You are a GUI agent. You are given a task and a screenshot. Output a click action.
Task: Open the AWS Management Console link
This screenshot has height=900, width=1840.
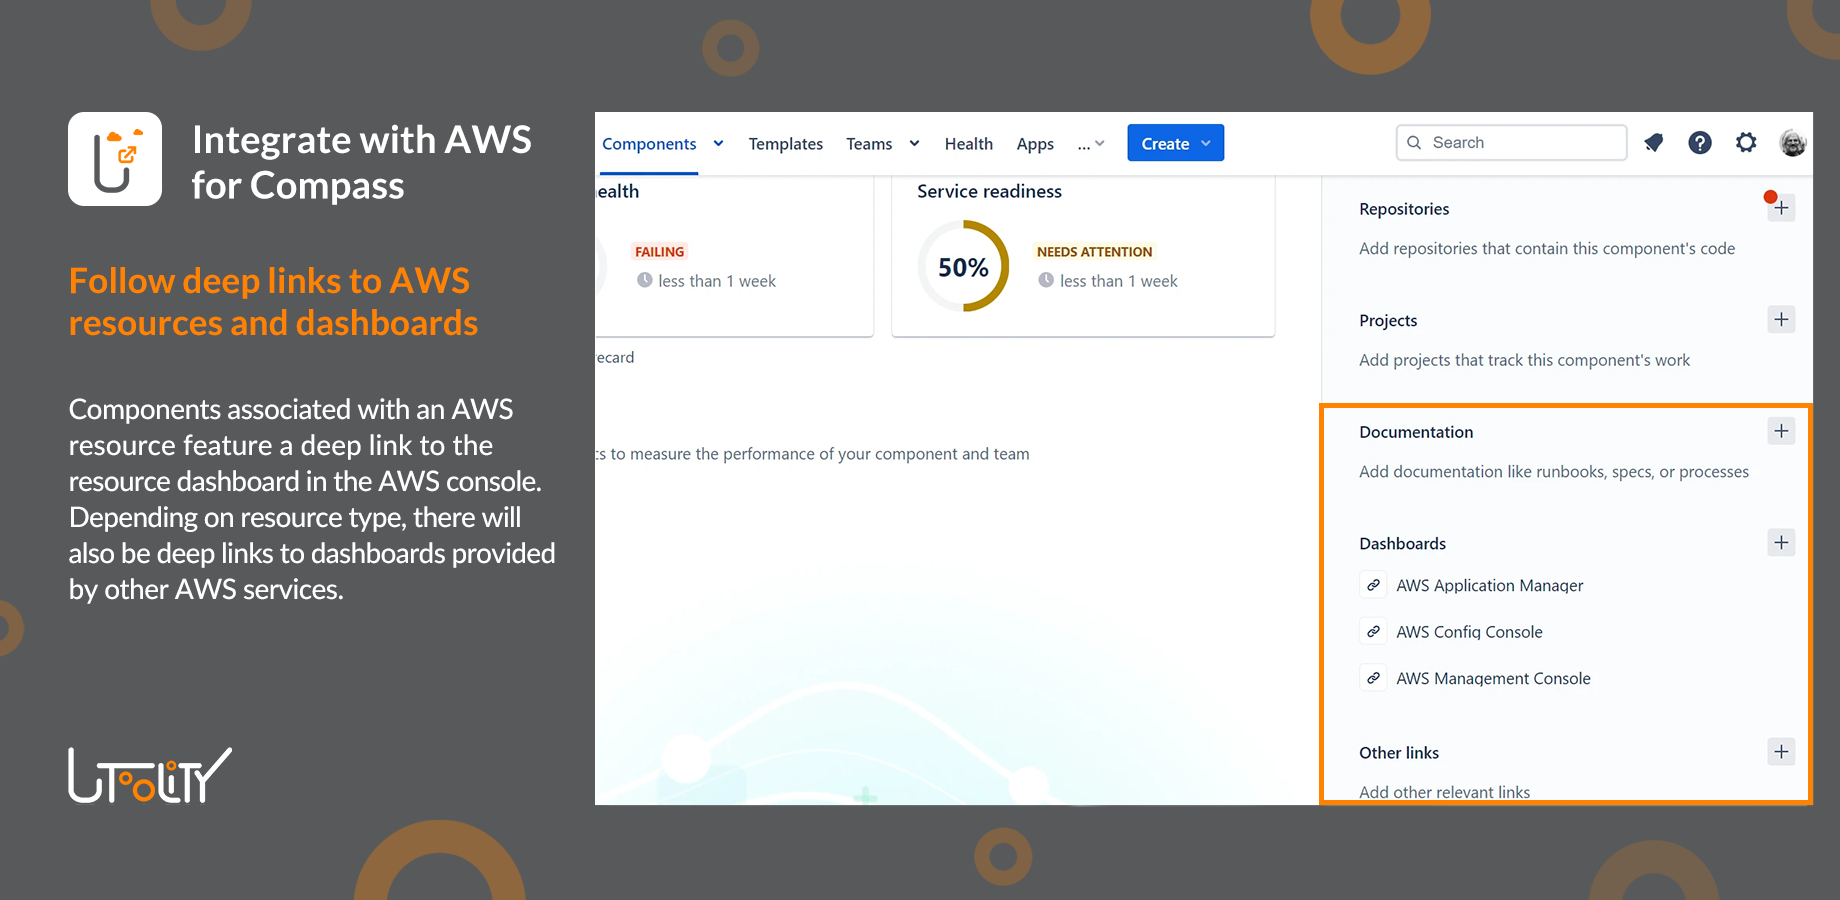pyautogui.click(x=1493, y=678)
